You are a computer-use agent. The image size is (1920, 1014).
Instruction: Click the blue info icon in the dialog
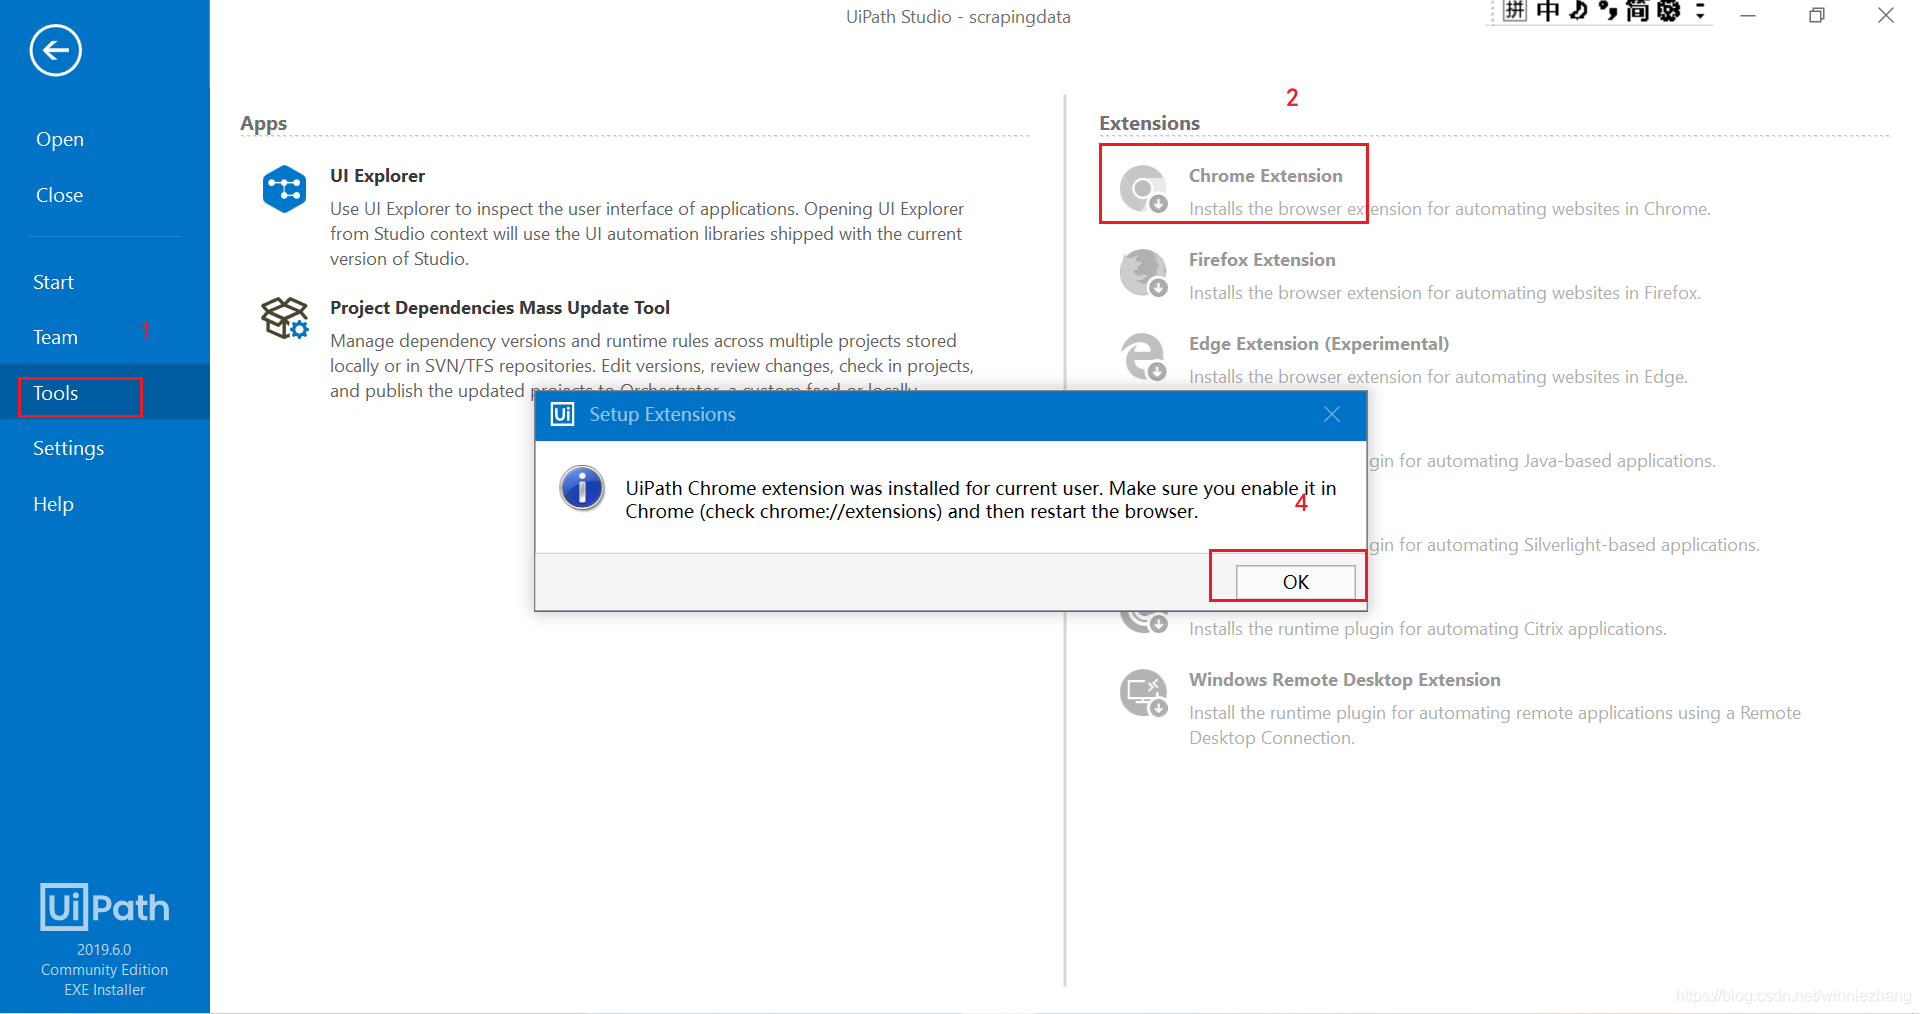click(582, 488)
